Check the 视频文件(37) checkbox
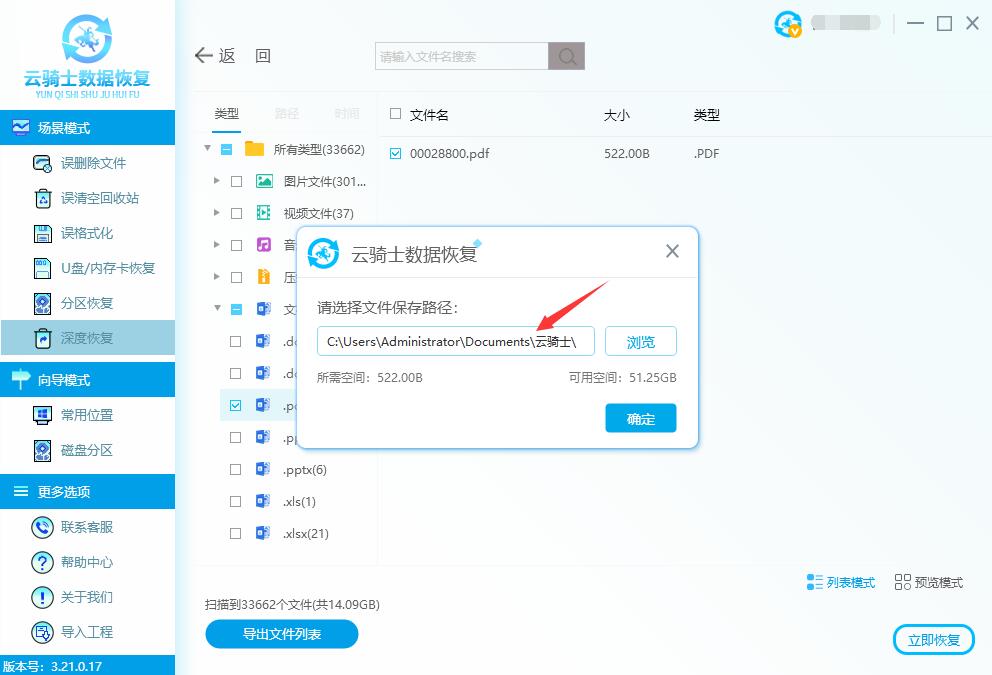The height and width of the screenshot is (675, 992). point(237,214)
